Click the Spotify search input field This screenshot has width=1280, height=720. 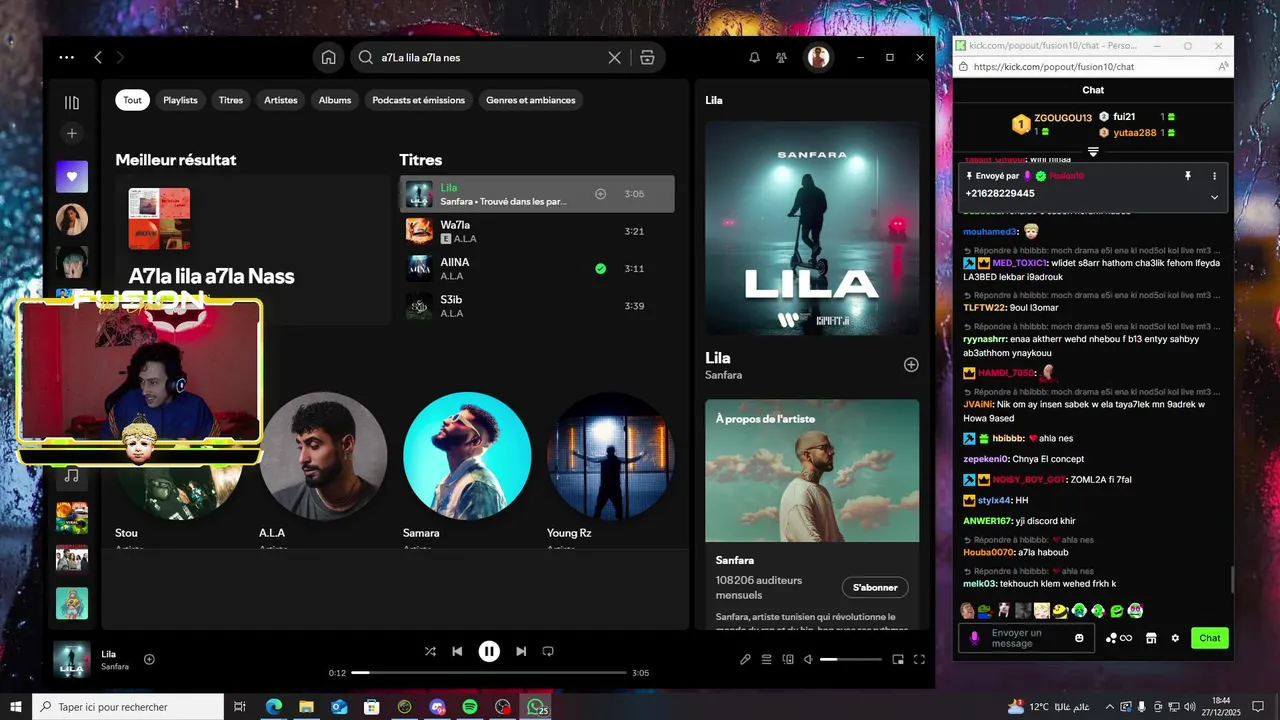coord(488,58)
